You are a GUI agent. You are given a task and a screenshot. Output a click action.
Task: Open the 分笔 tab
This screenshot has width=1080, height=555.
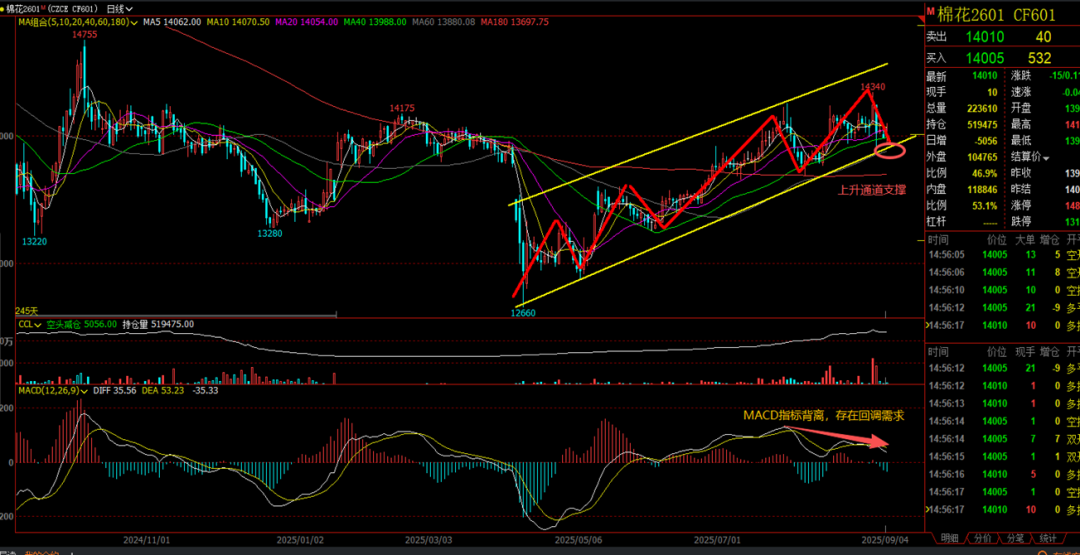tap(1015, 537)
